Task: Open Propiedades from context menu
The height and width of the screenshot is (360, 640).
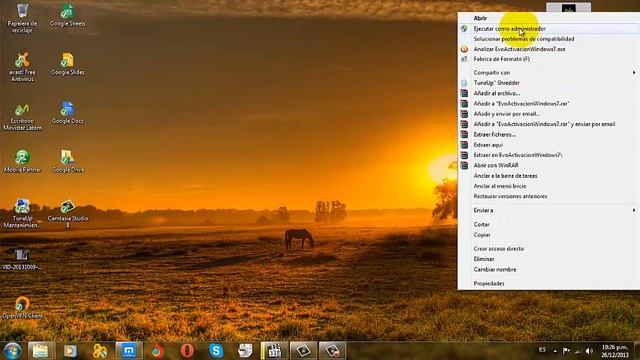Action: click(x=548, y=283)
